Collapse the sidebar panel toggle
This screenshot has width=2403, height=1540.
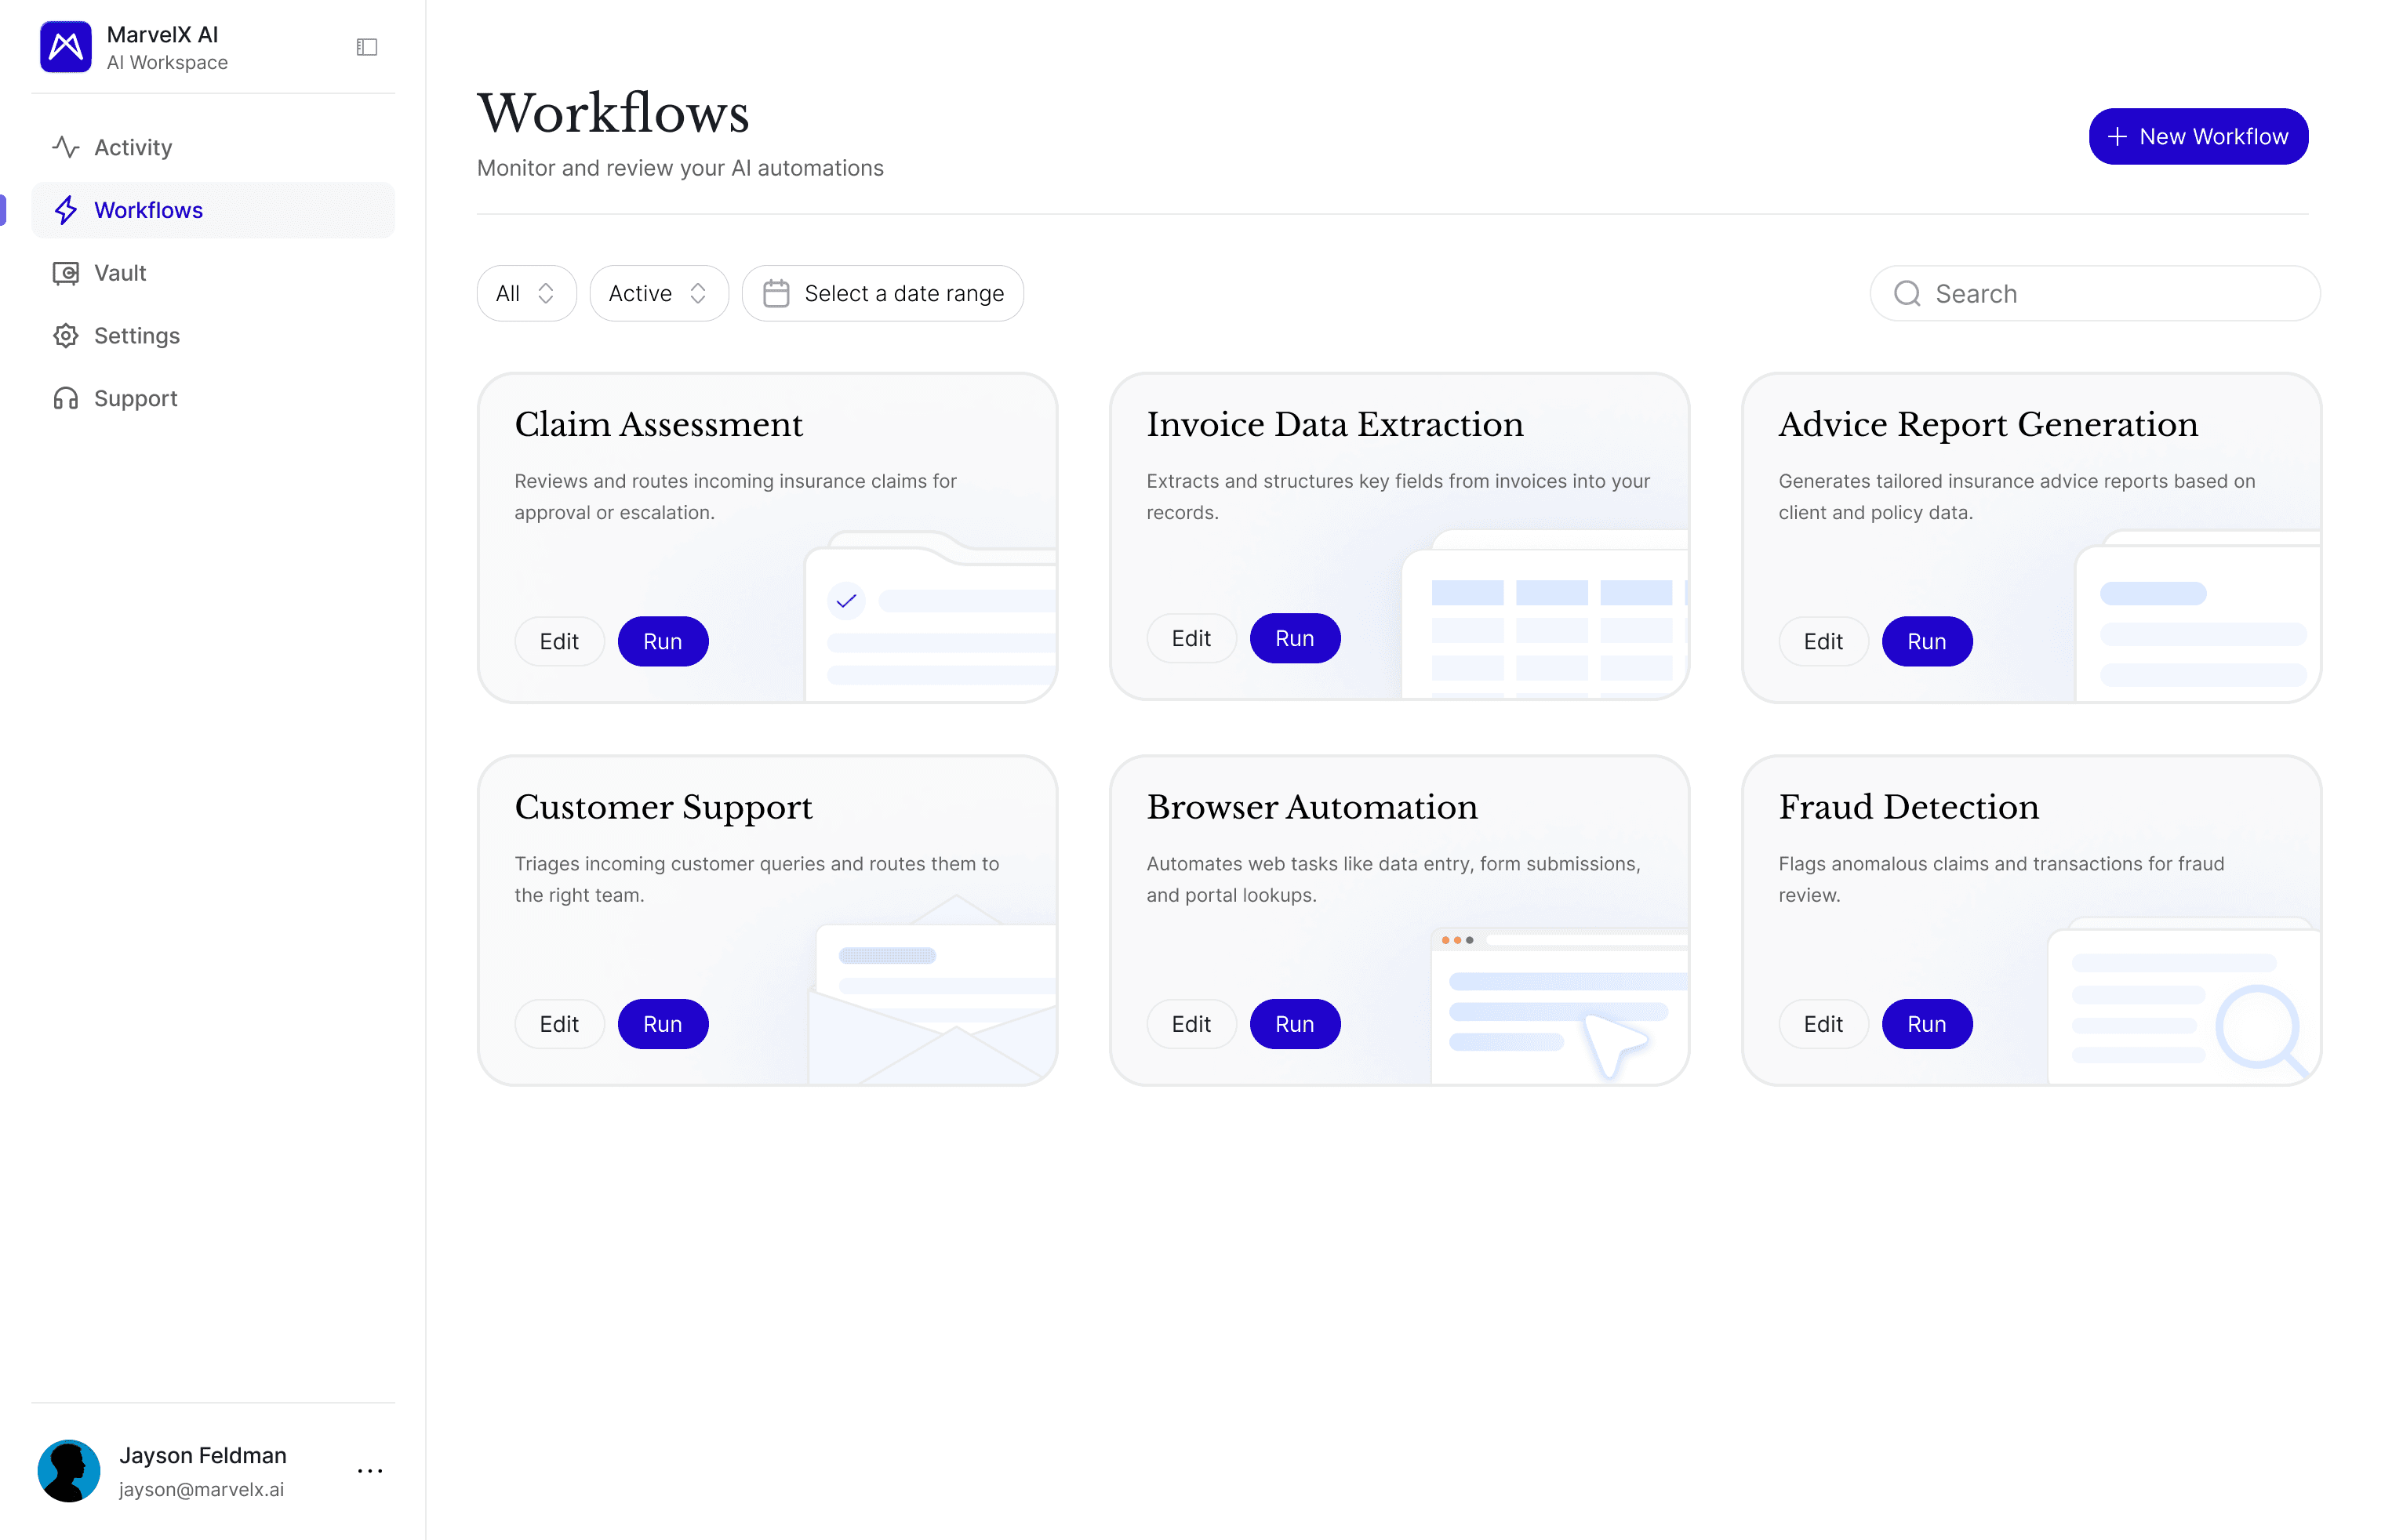coord(367,47)
